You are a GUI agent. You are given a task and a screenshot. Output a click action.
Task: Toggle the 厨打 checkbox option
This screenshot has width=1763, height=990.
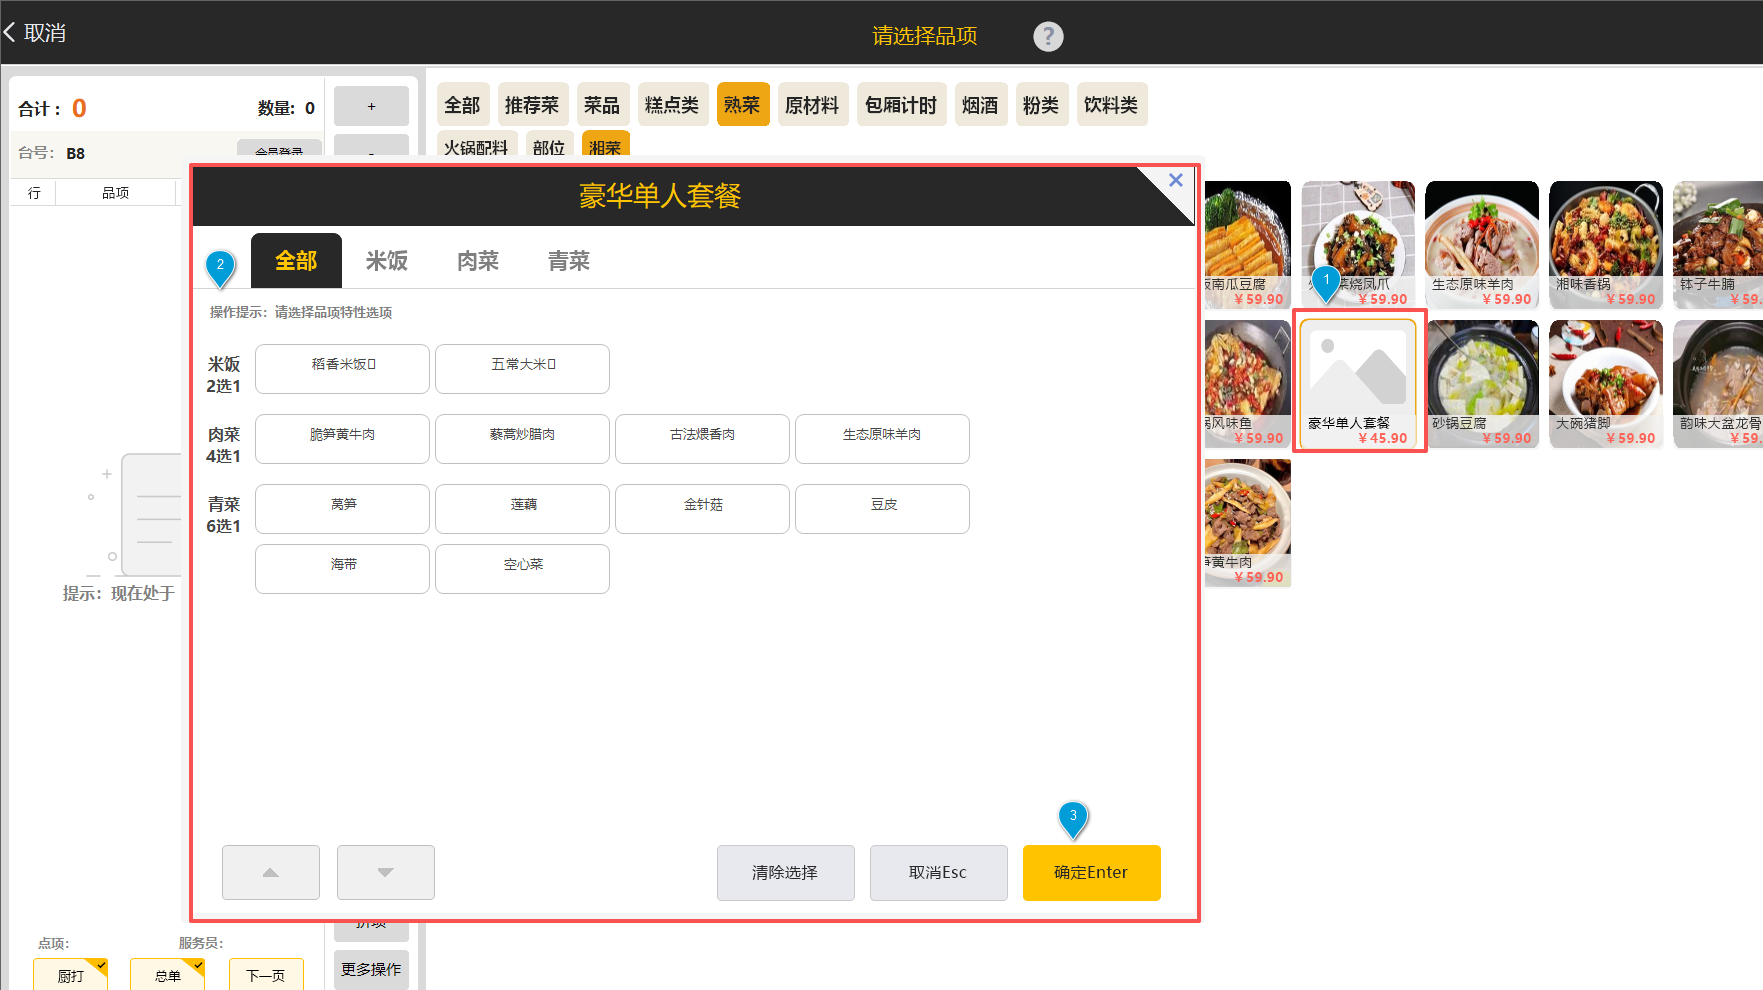(70, 975)
